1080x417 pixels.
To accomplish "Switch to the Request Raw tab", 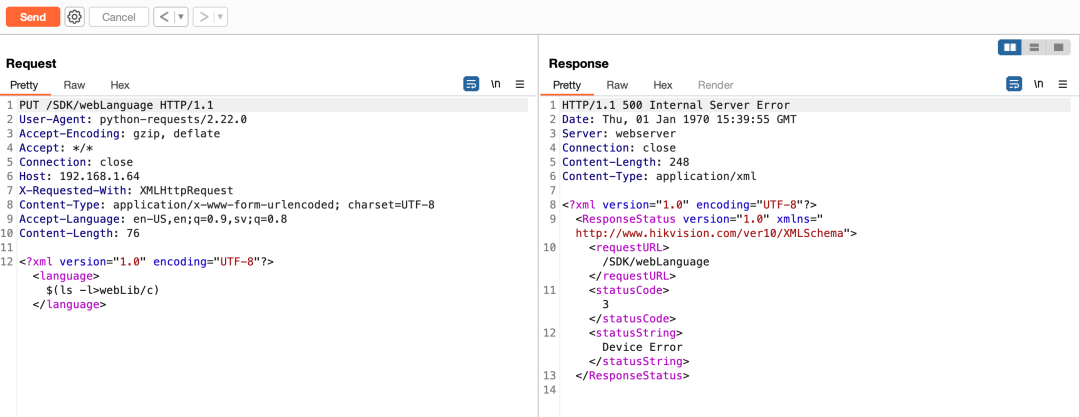I will (74, 85).
